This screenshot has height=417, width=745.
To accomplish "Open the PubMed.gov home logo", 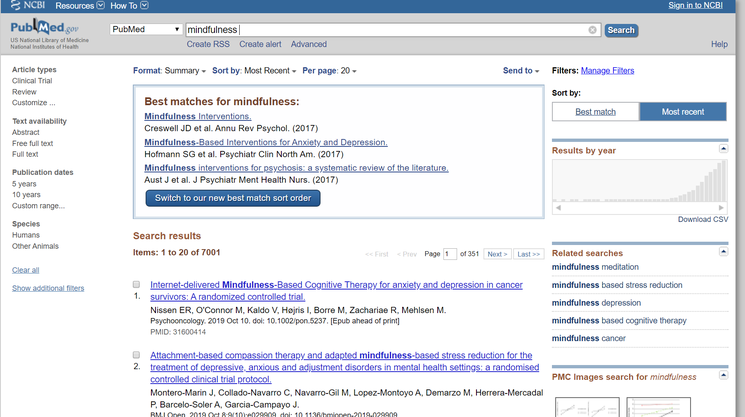I will click(44, 28).
